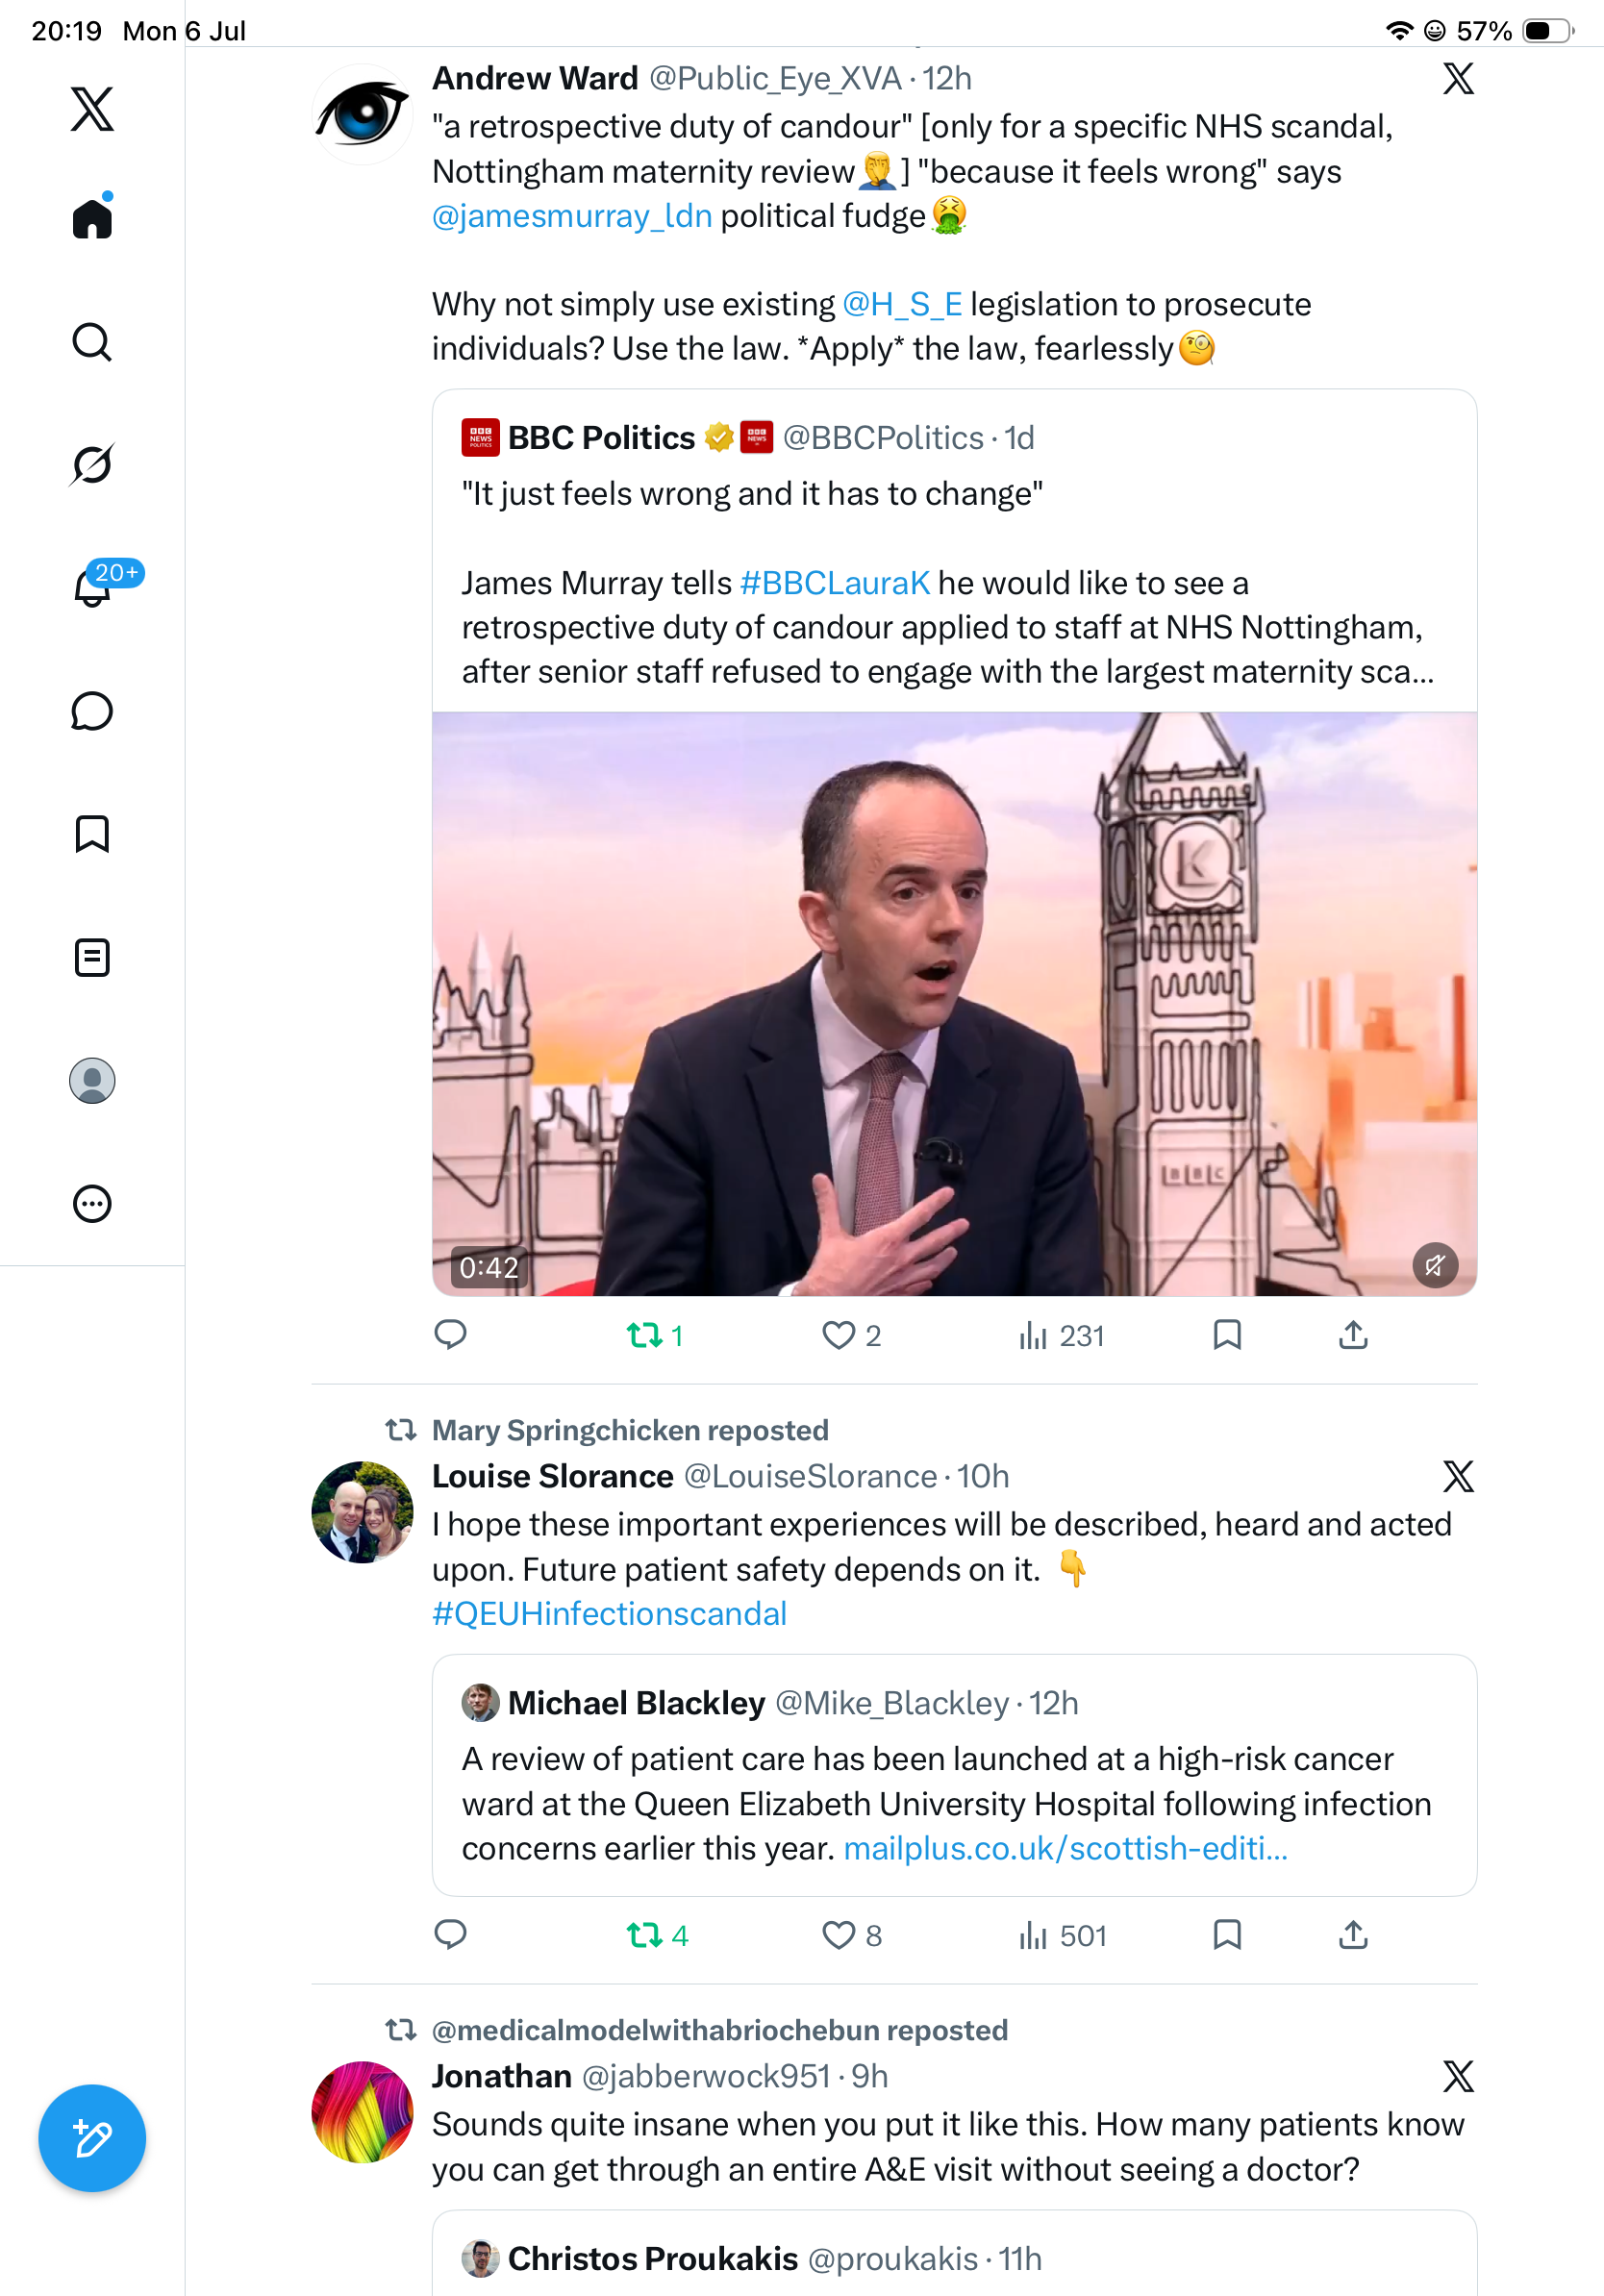Open Notifications bell with 20+ badge
This screenshot has width=1604, height=2296.
tap(92, 586)
